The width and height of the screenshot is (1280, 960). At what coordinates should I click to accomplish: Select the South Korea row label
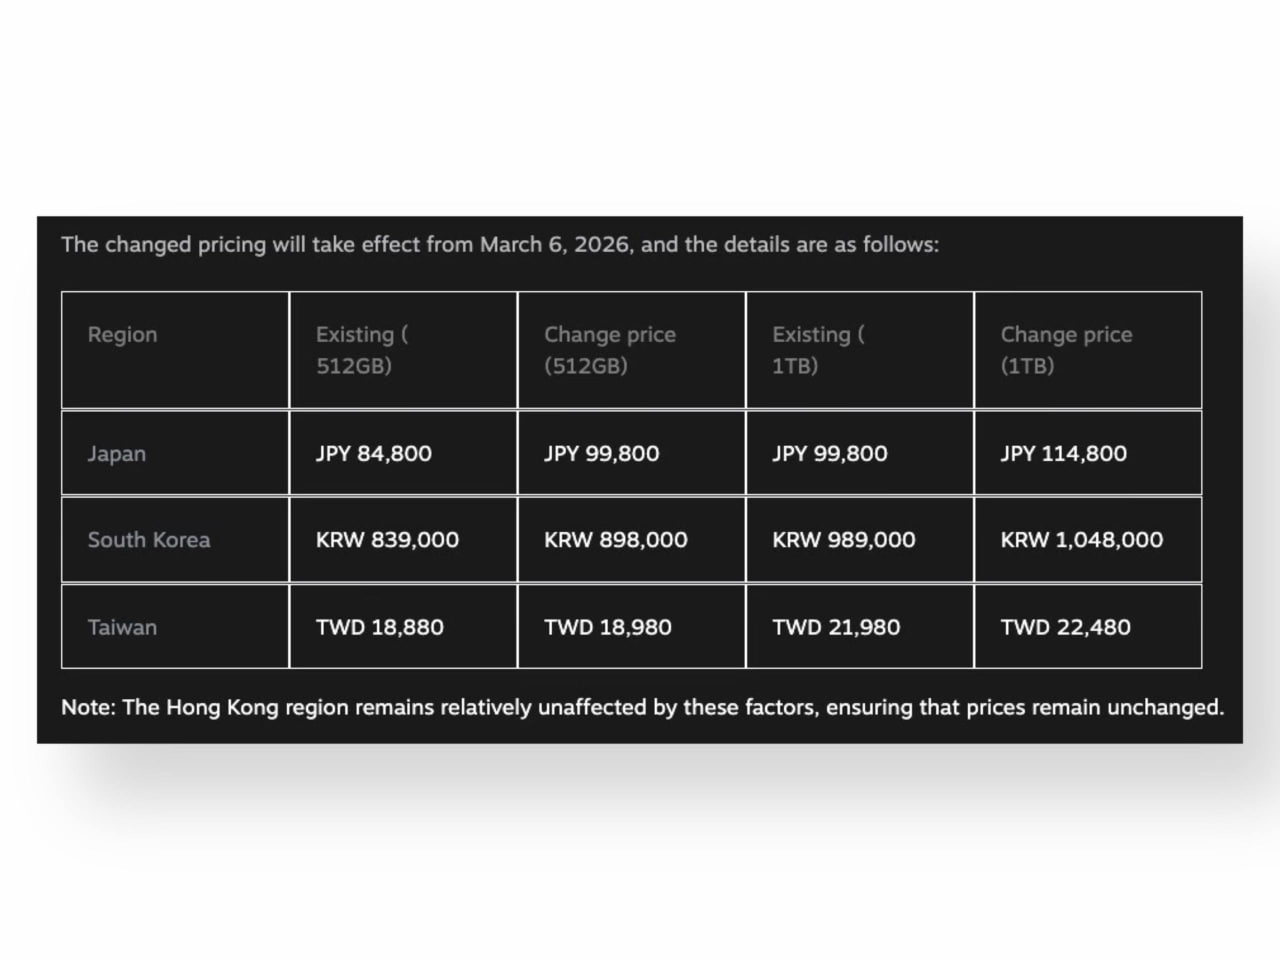coord(149,540)
